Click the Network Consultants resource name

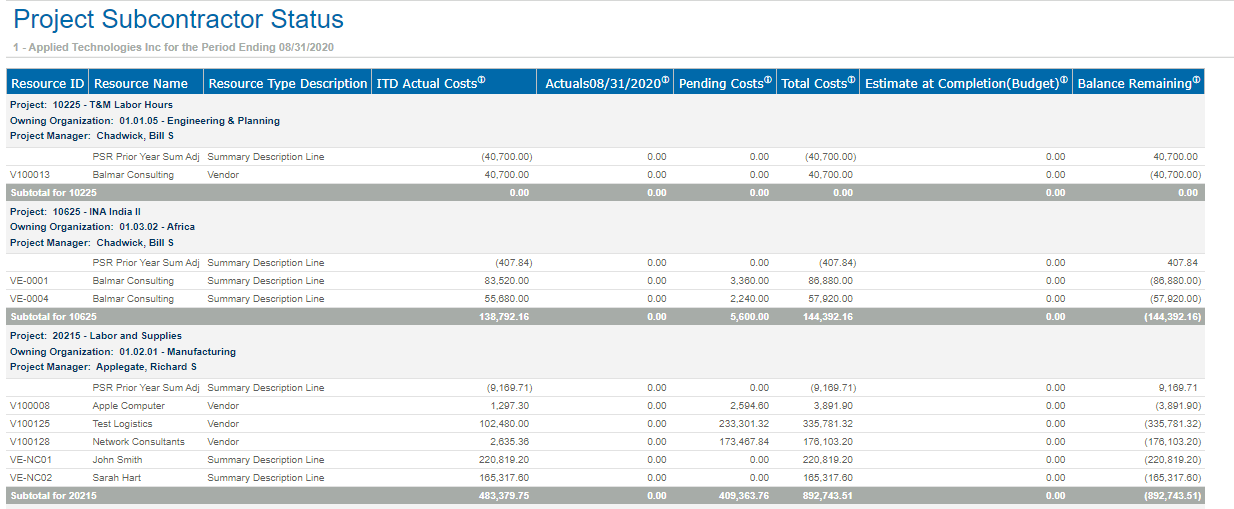coord(138,442)
